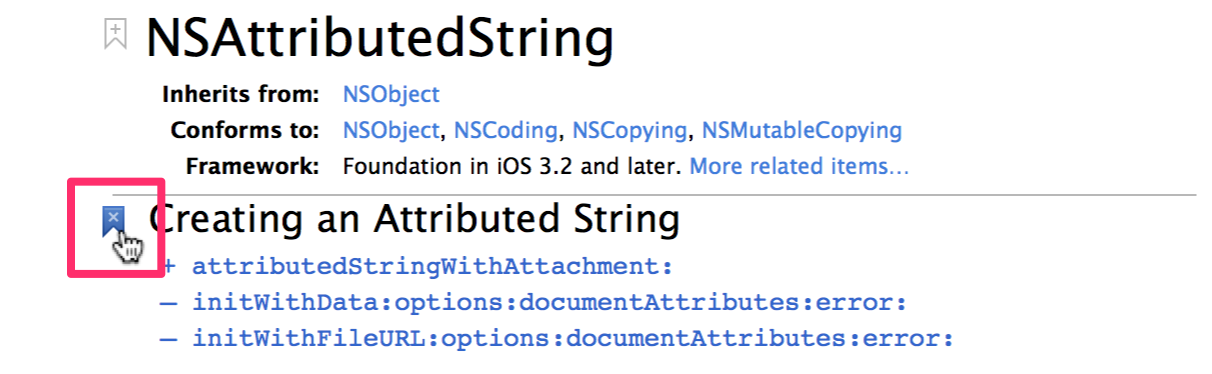This screenshot has width=1212, height=374.
Task: Click the plus sign before attributedStringWithAttachment:
Action: pyautogui.click(x=169, y=267)
